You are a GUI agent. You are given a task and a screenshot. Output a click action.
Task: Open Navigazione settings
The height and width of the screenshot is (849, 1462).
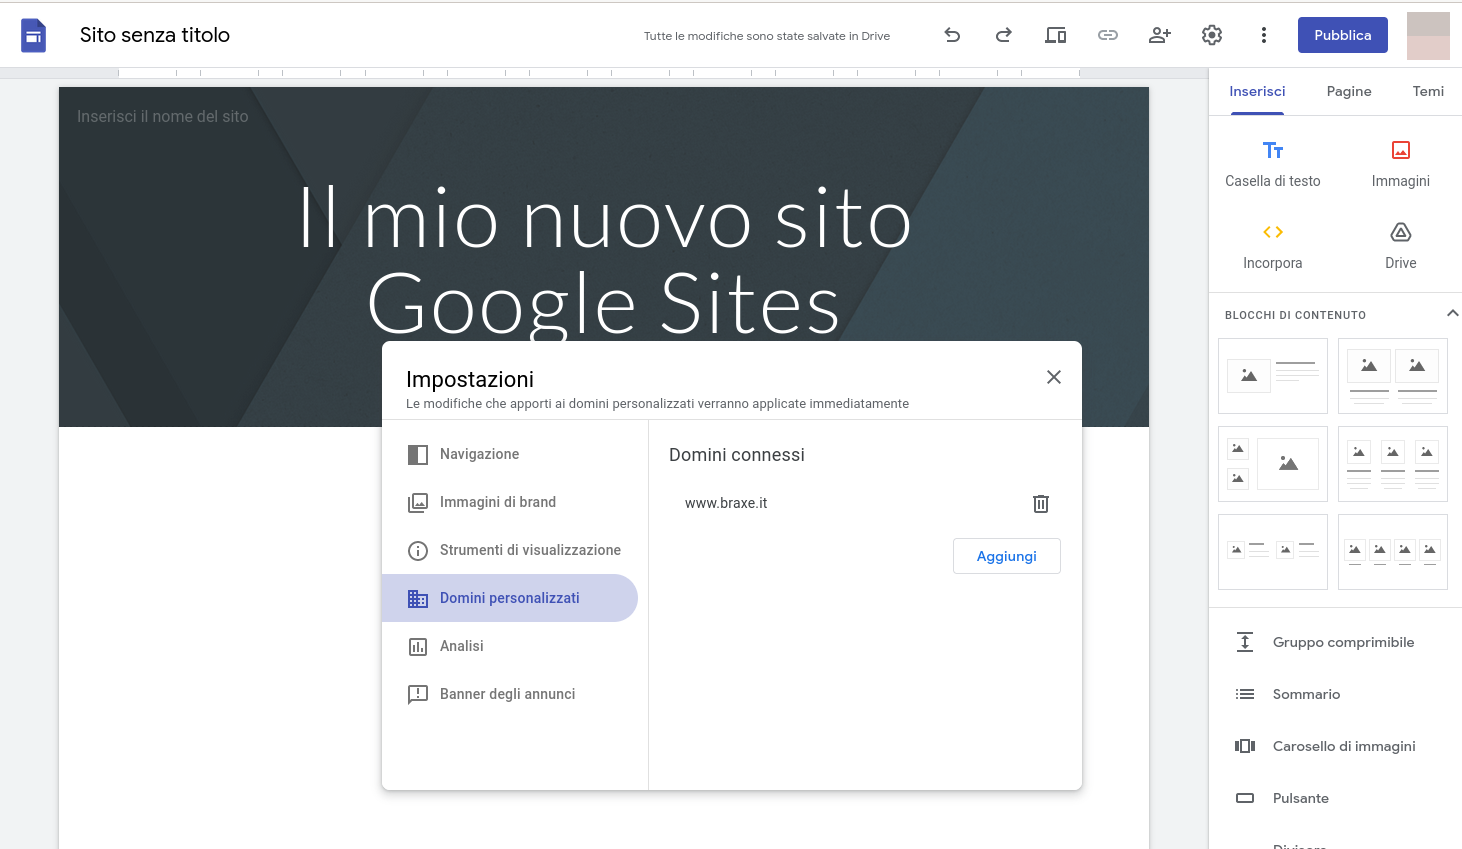click(x=510, y=454)
